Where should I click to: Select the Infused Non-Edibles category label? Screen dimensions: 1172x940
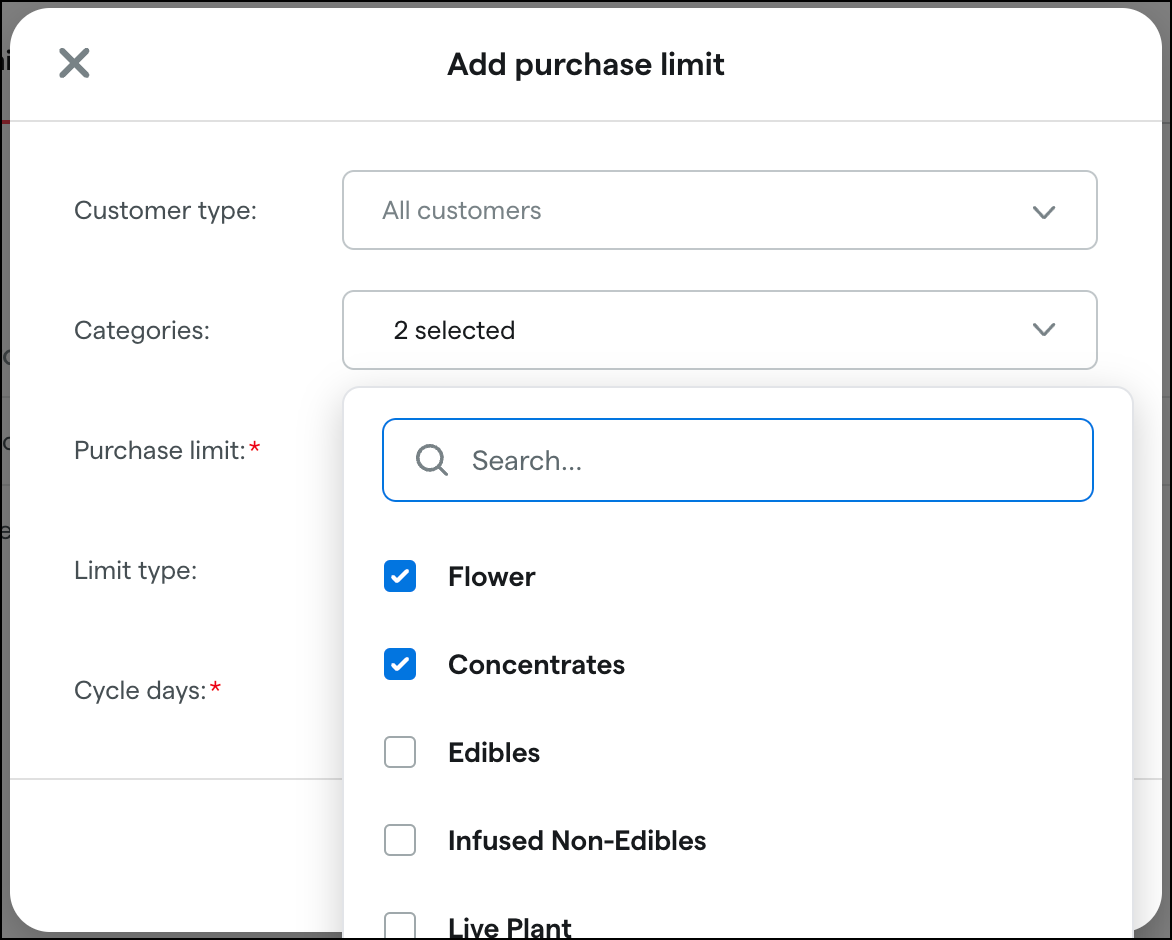click(577, 841)
